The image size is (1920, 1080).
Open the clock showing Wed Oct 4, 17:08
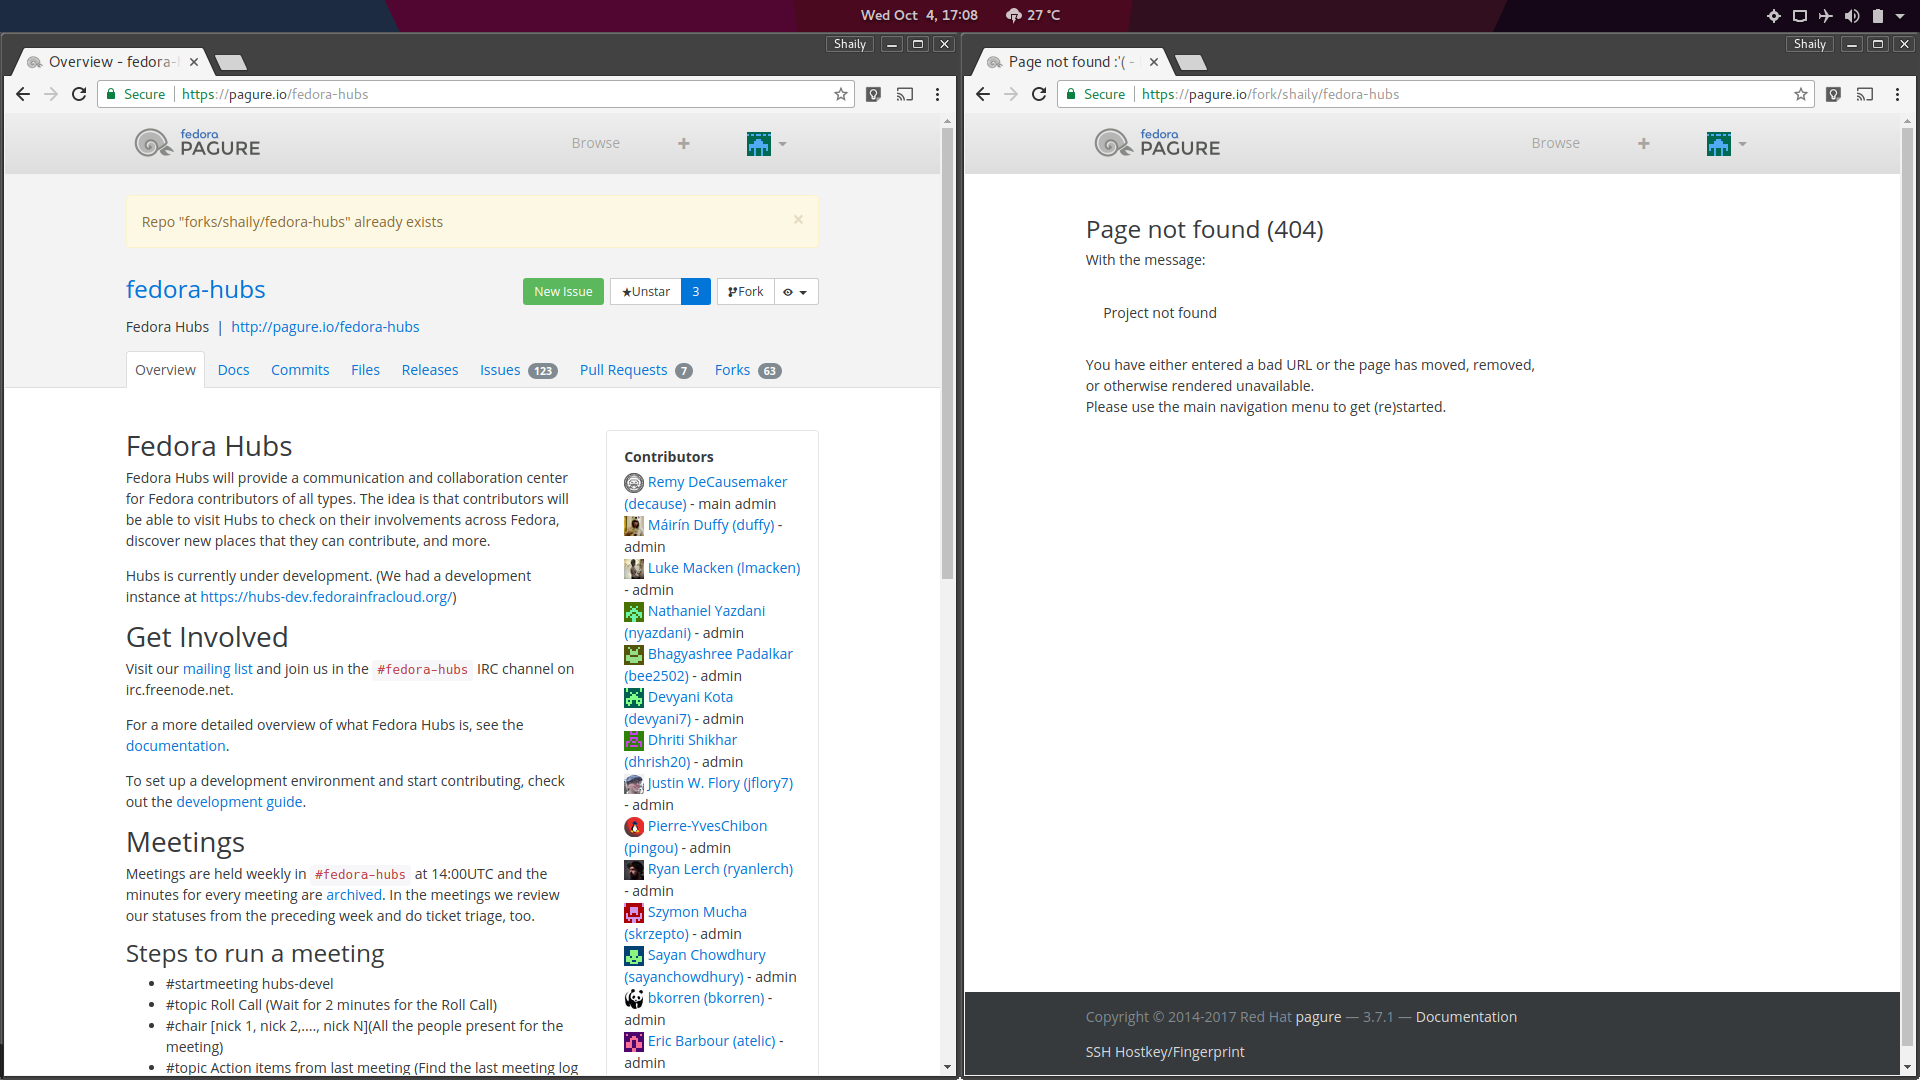(x=919, y=15)
